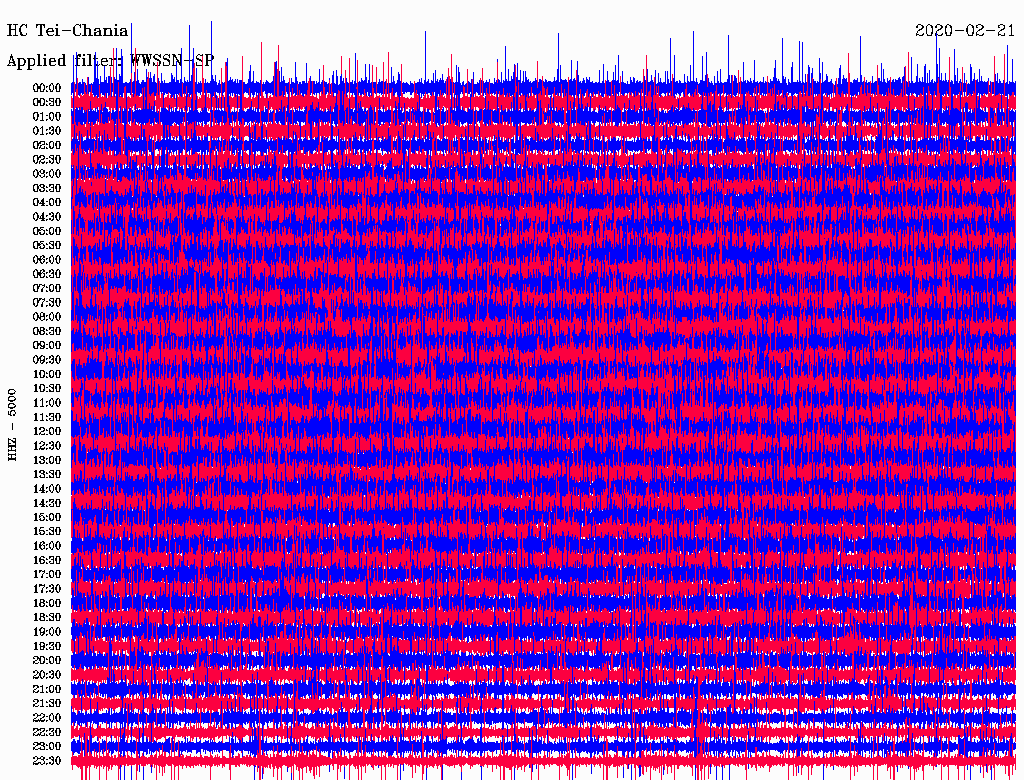The width and height of the screenshot is (1024, 780).
Task: Select the 12:30 time label
Action: (x=47, y=446)
